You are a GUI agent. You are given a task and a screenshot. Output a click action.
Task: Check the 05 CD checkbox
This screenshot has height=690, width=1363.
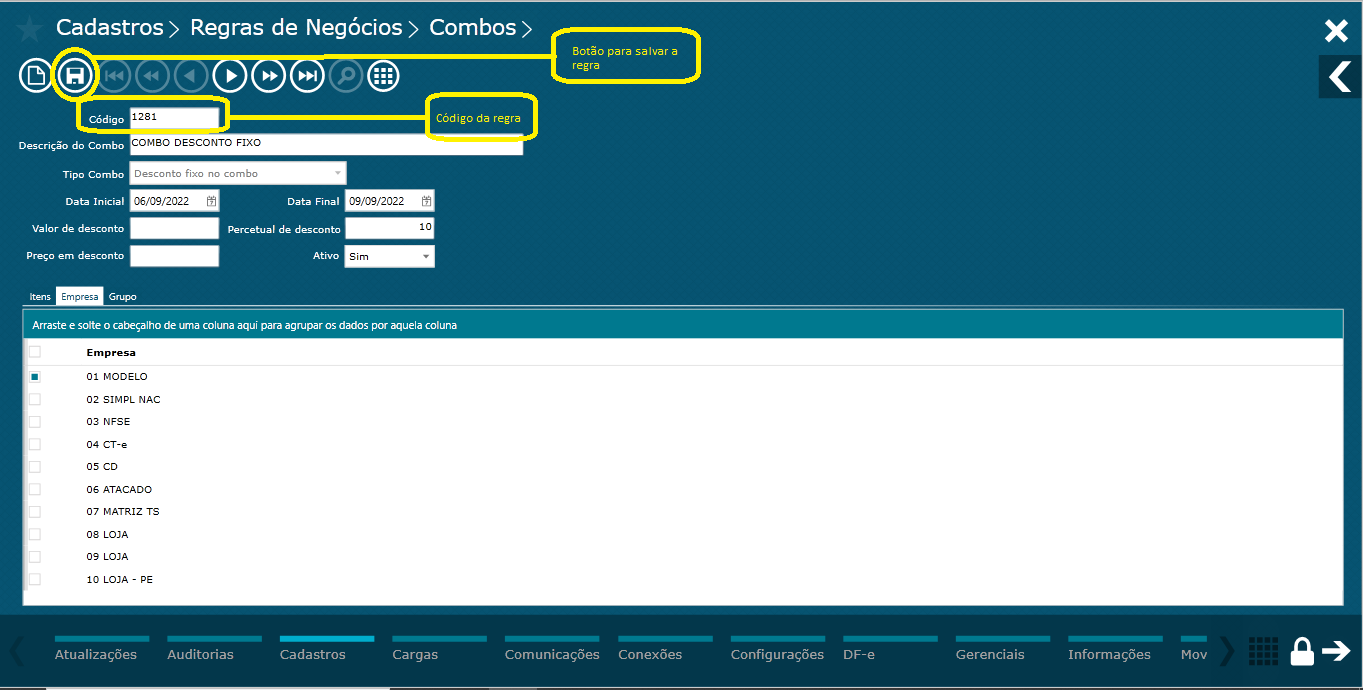(35, 467)
